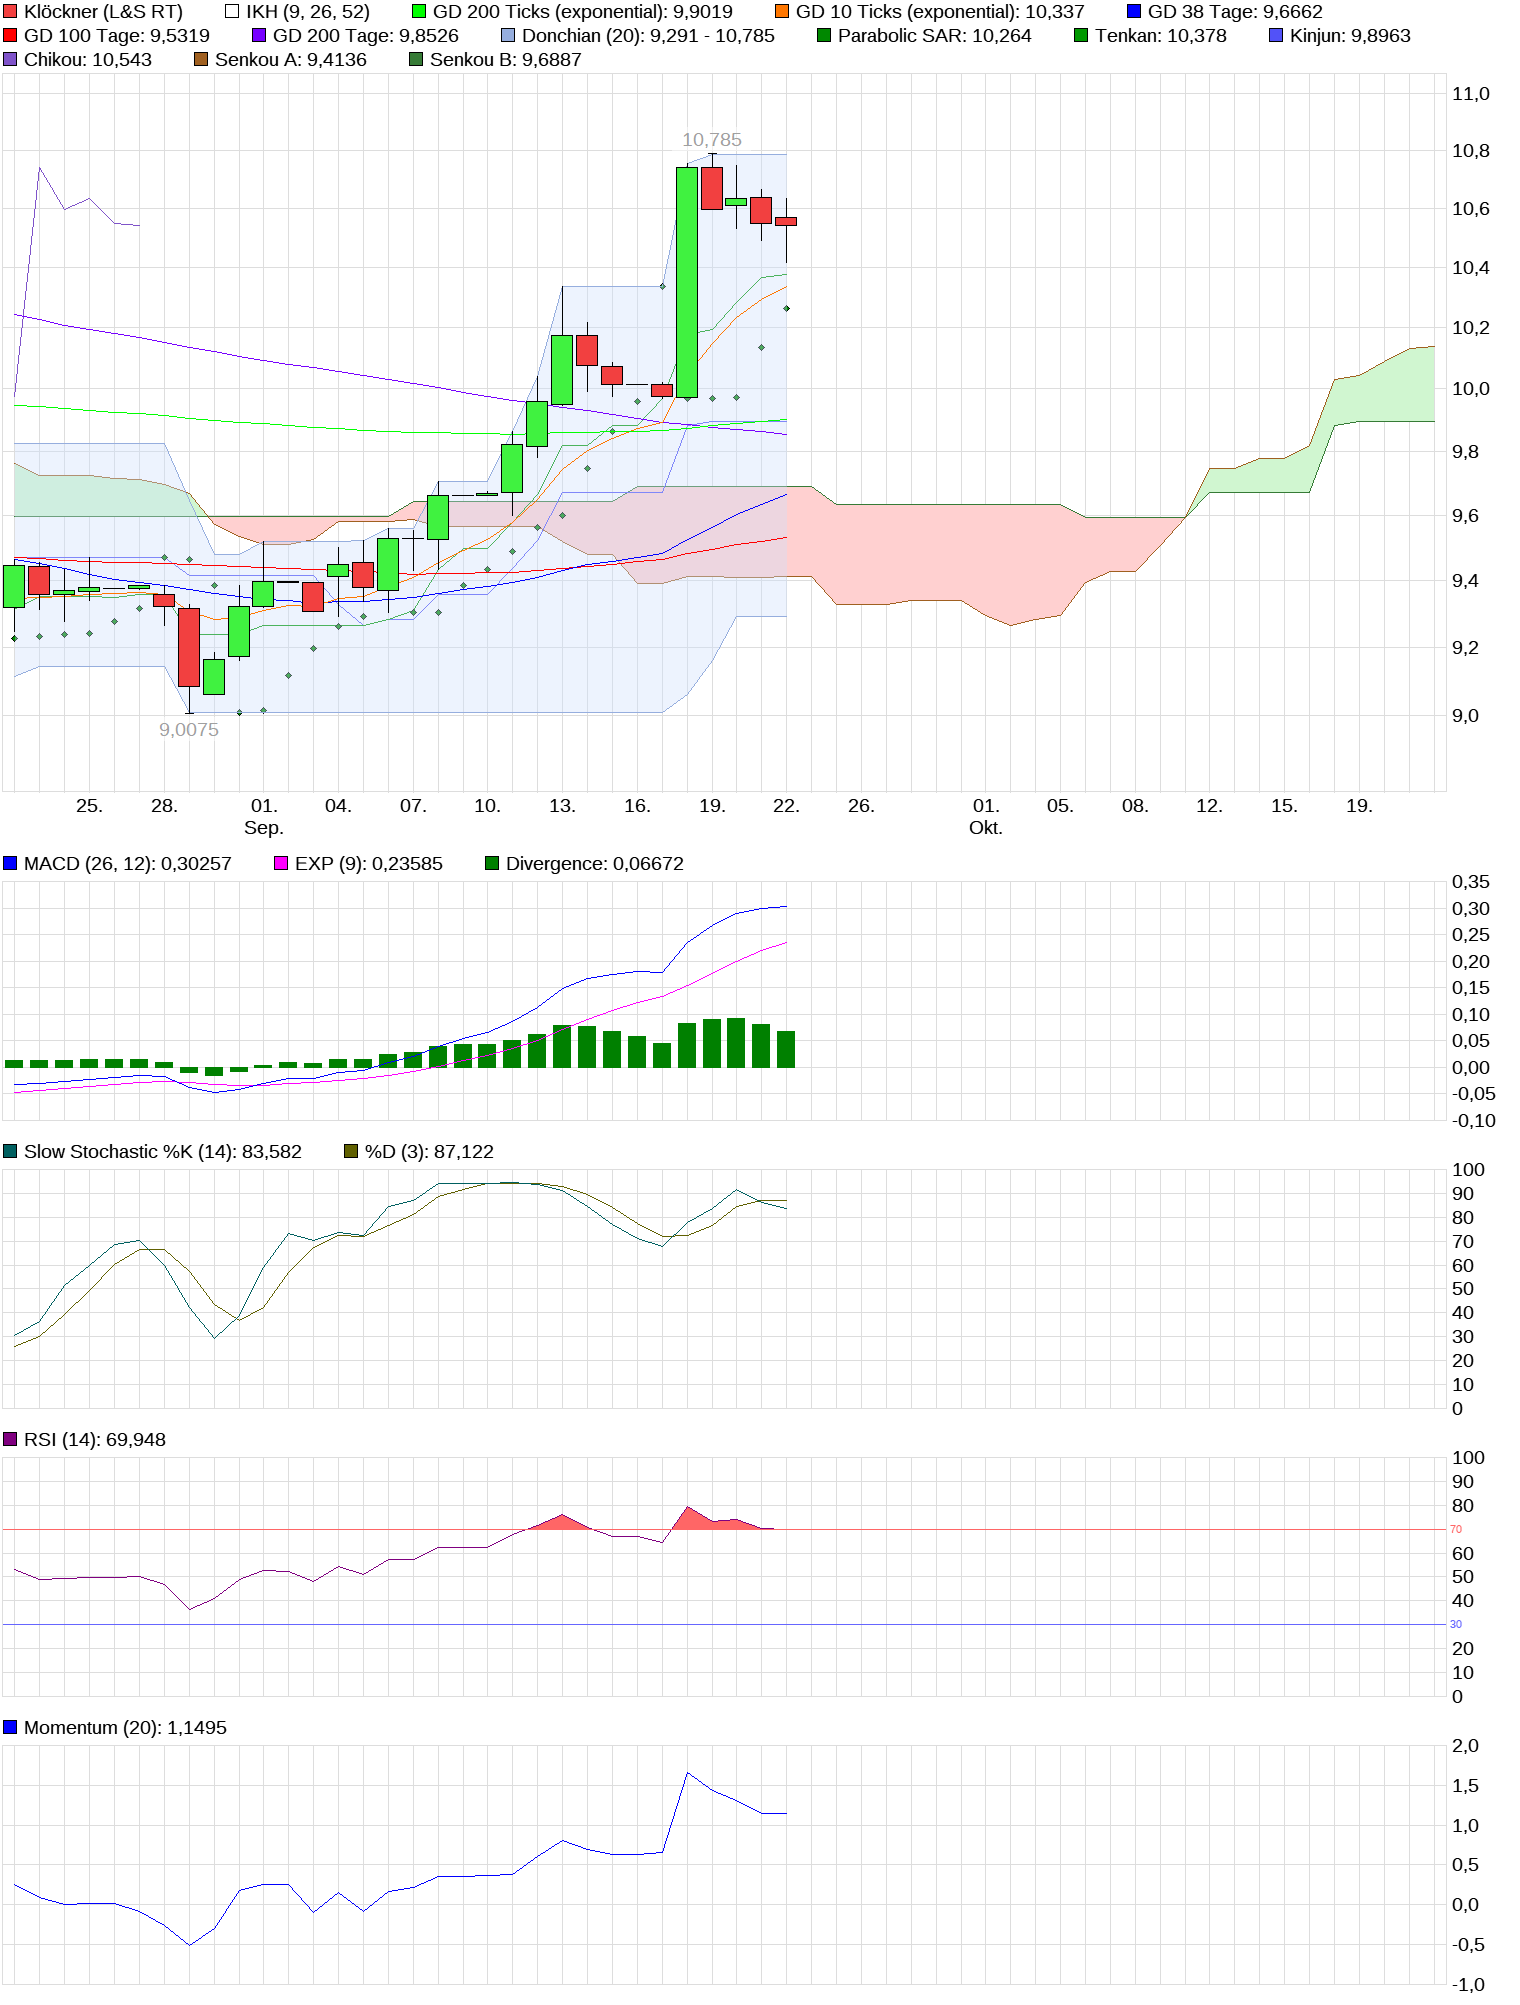Viewport: 1520px width, 2005px height.
Task: Click the red GD 100 Tage legend swatch
Action: click(10, 36)
